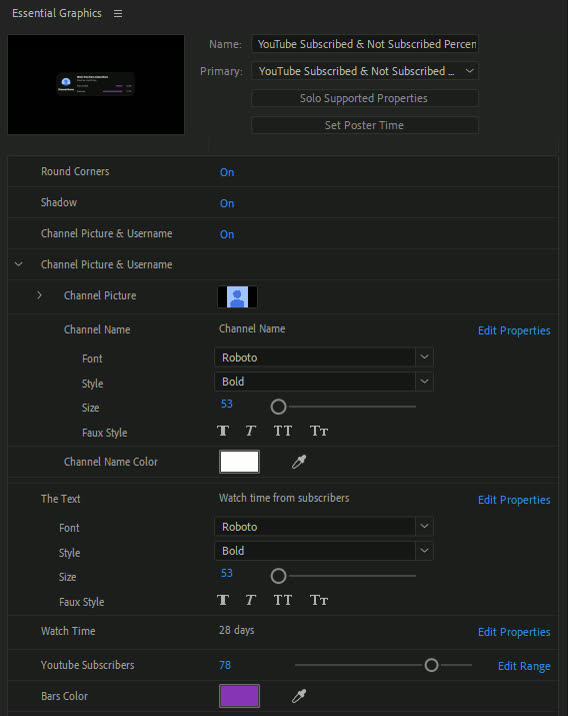This screenshot has height=716, width=568.
Task: Click the "28 days" Watch Time text
Action: pos(237,630)
